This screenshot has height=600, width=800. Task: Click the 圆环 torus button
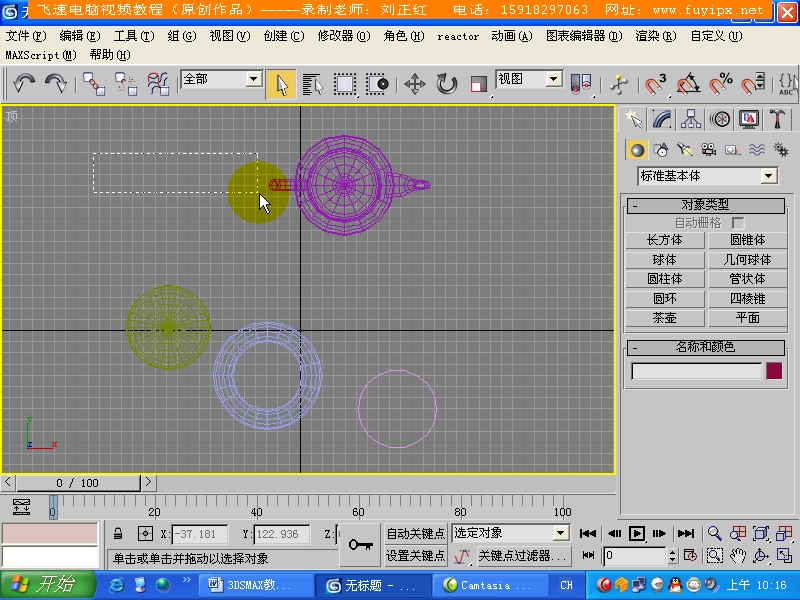tap(665, 298)
